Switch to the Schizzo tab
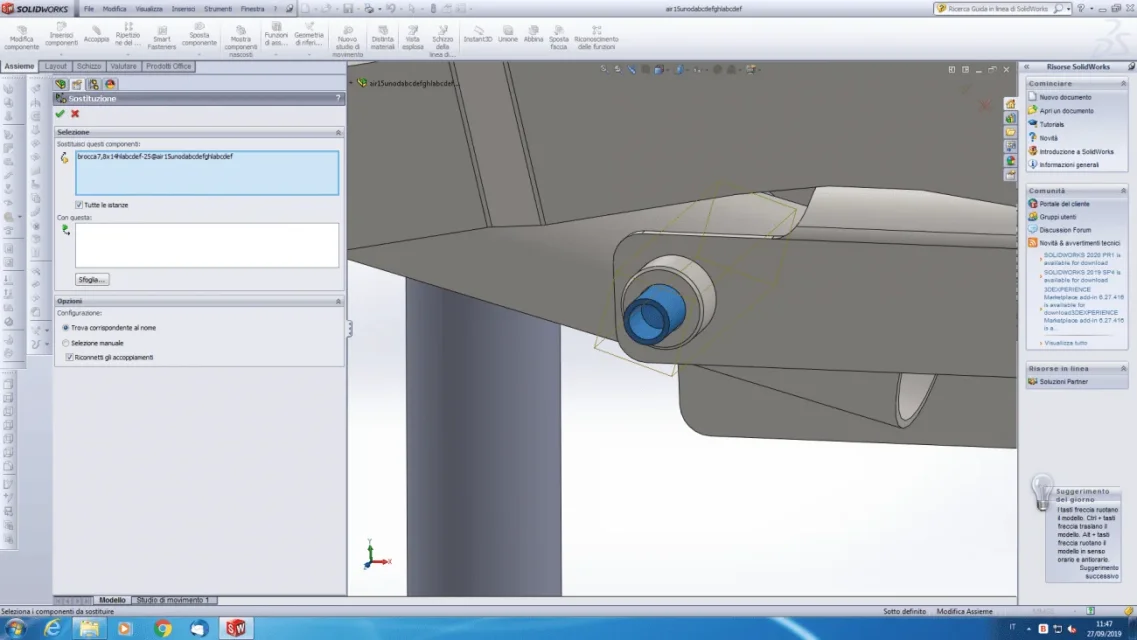Screen dimensions: 1137x640 coord(89,66)
